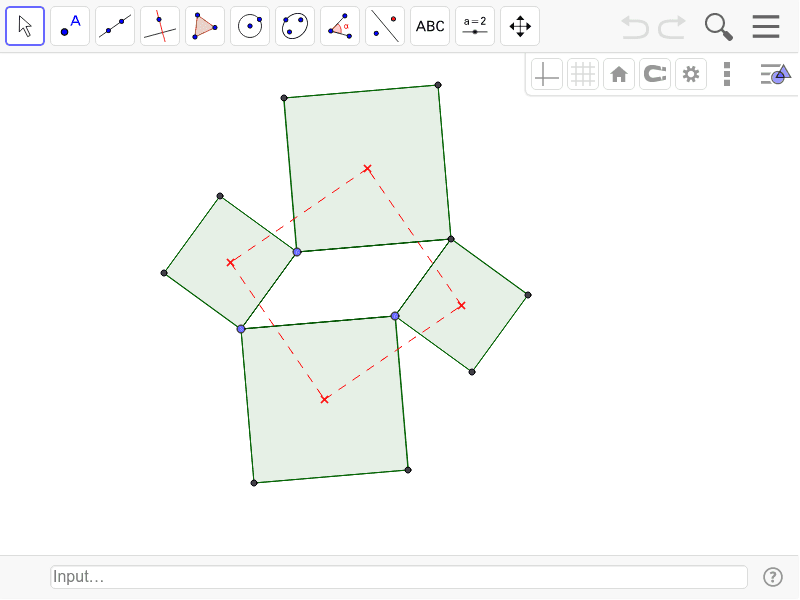Select the ABC Text tool

tap(430, 26)
